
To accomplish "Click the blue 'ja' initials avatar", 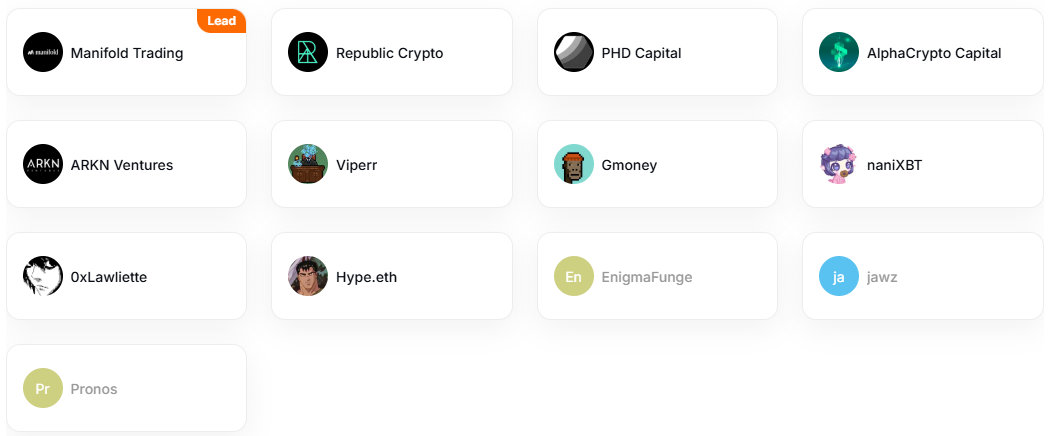I will (839, 276).
